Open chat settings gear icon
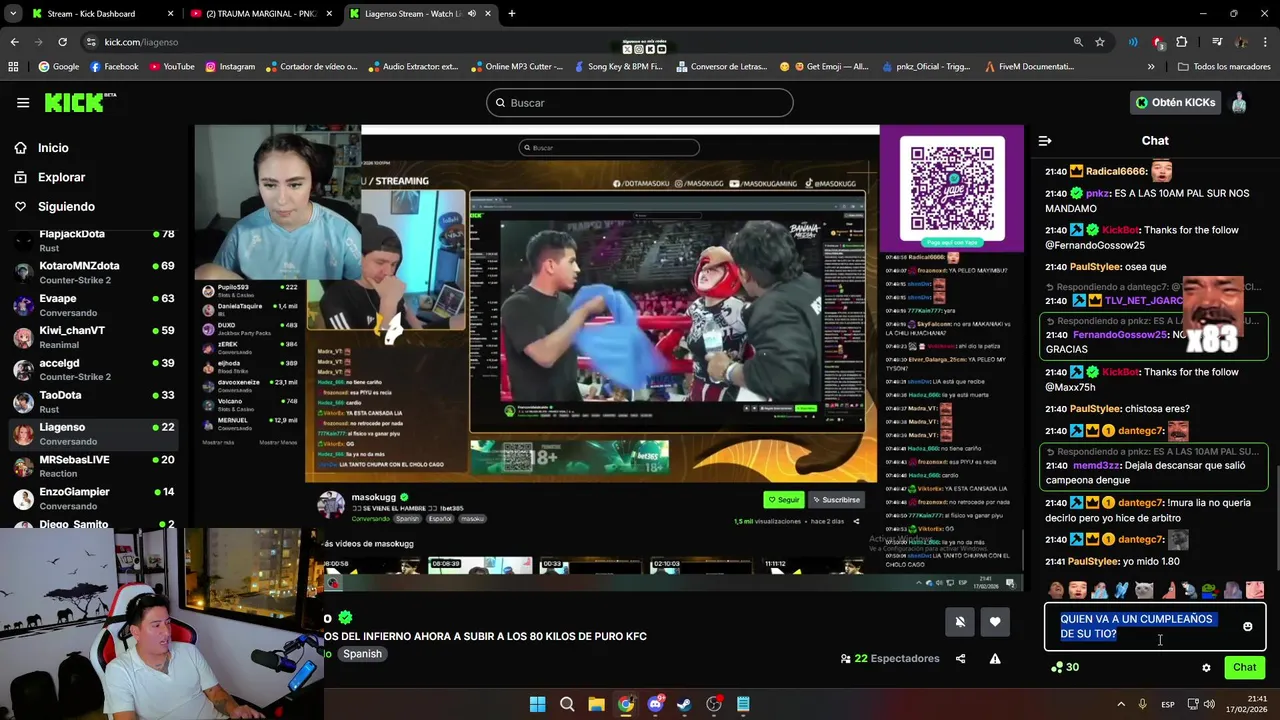The height and width of the screenshot is (720, 1280). coord(1206,667)
